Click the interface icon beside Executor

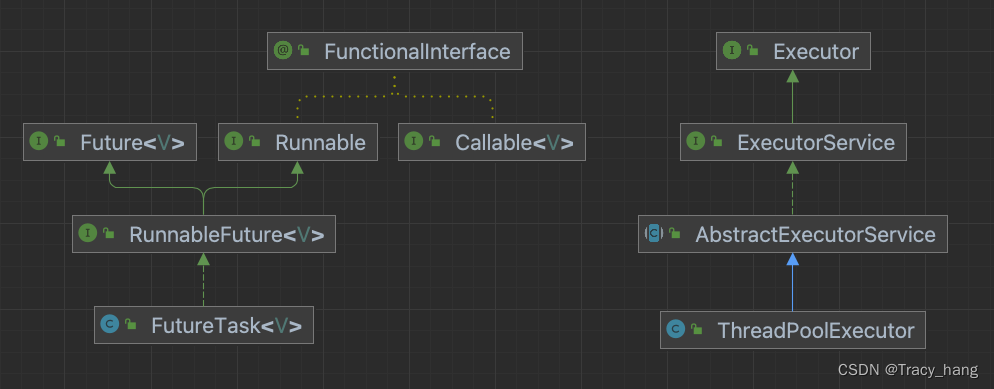(732, 51)
